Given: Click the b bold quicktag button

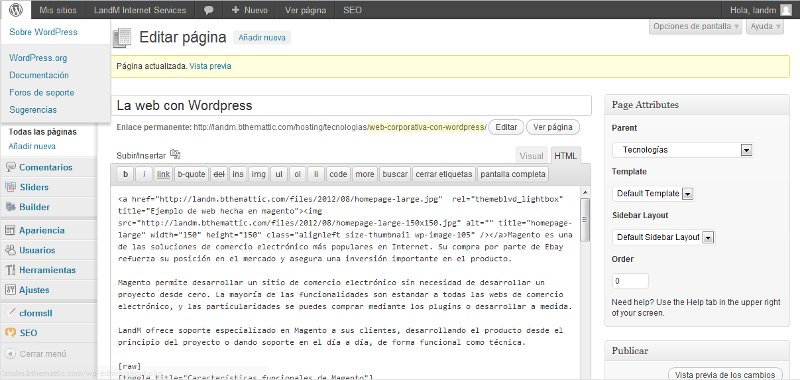Looking at the screenshot, I should (x=125, y=174).
